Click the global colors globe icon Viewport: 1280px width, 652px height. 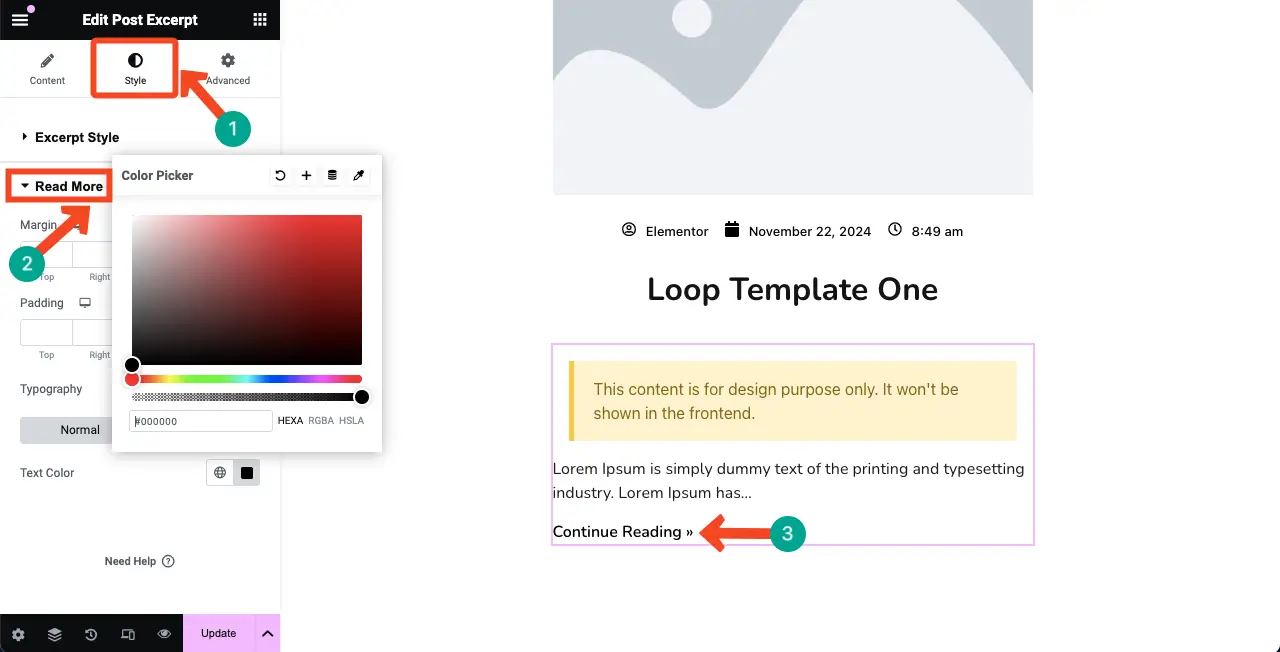pos(220,473)
